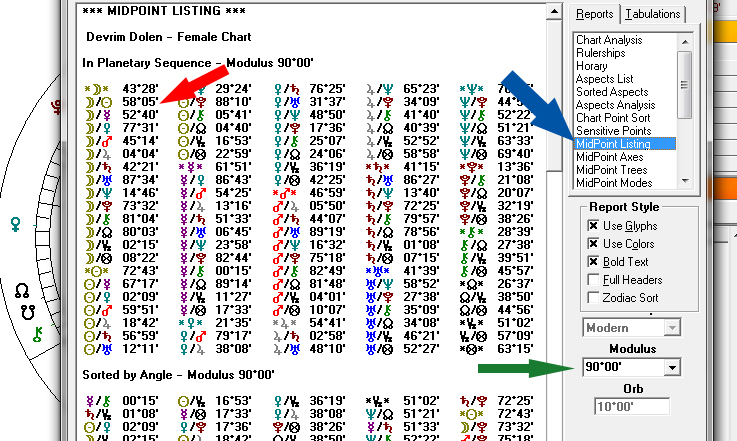Click Saturn position value 41°15'

(x=422, y=167)
